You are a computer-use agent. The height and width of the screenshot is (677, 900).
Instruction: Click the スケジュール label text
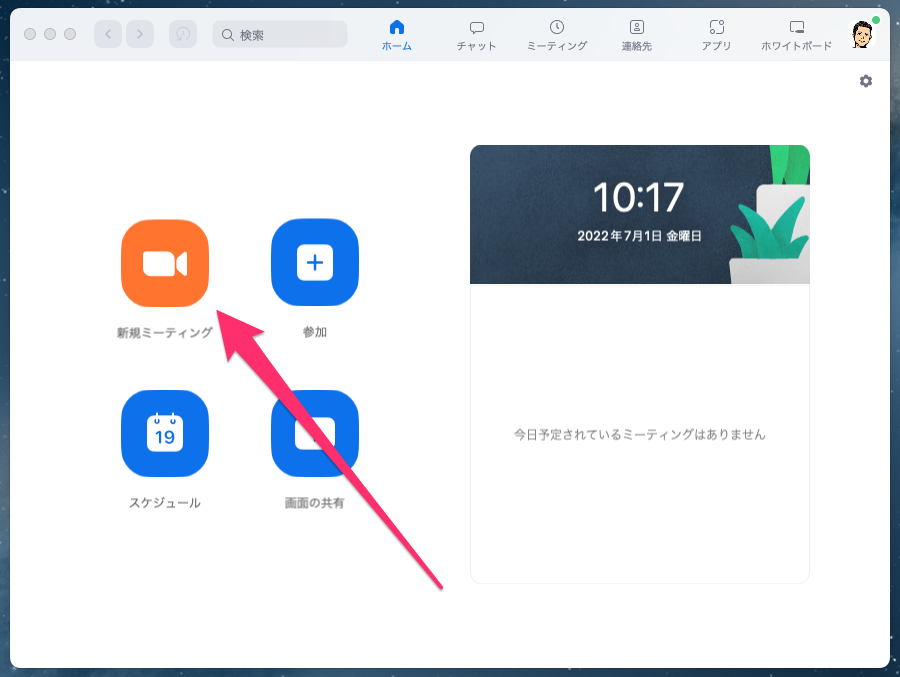coord(165,503)
